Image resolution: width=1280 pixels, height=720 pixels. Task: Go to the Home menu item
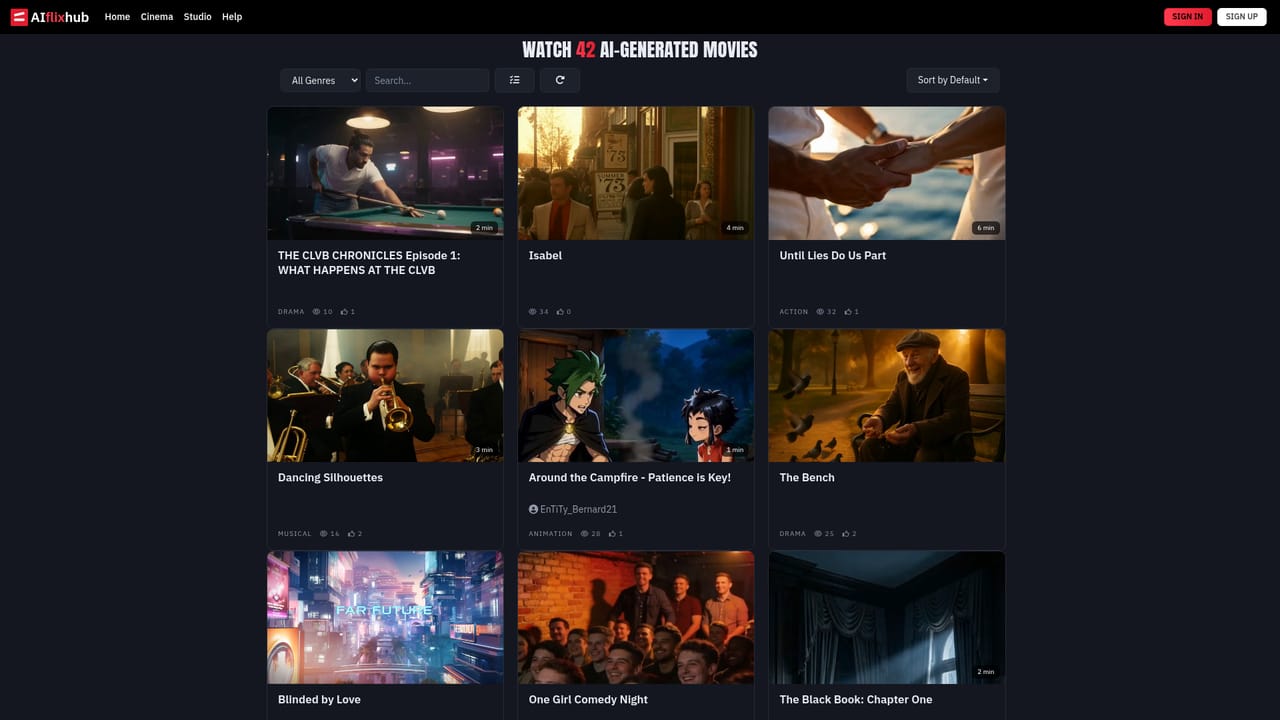tap(117, 17)
